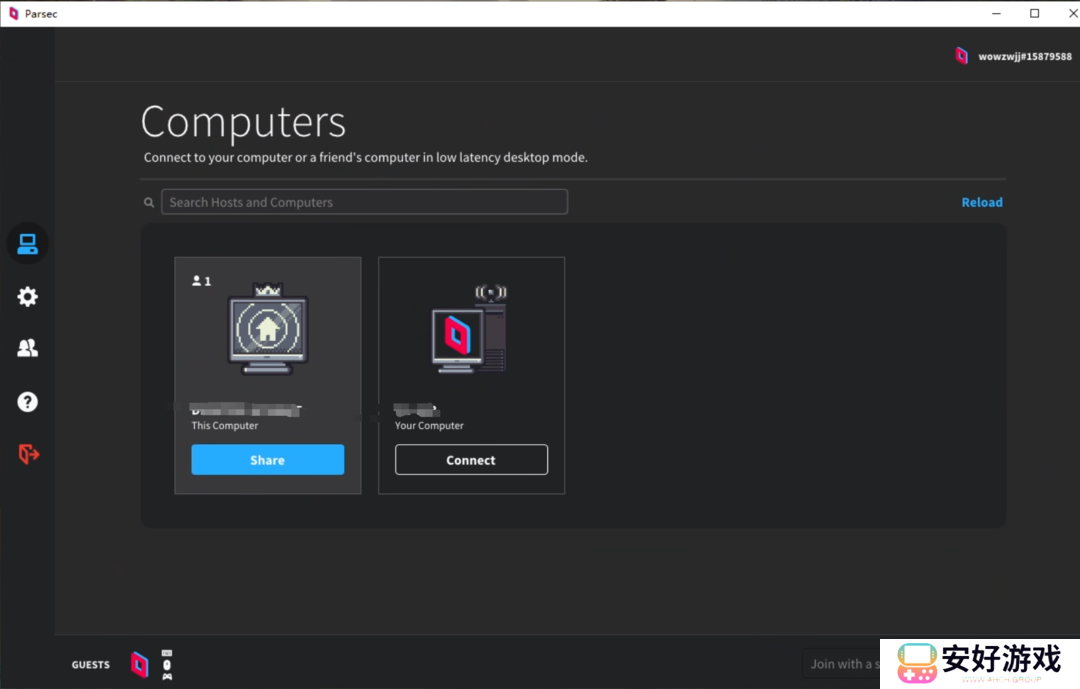Viewport: 1080px width, 689px height.
Task: Select the Your Computer PC thumbnail
Action: (470, 330)
